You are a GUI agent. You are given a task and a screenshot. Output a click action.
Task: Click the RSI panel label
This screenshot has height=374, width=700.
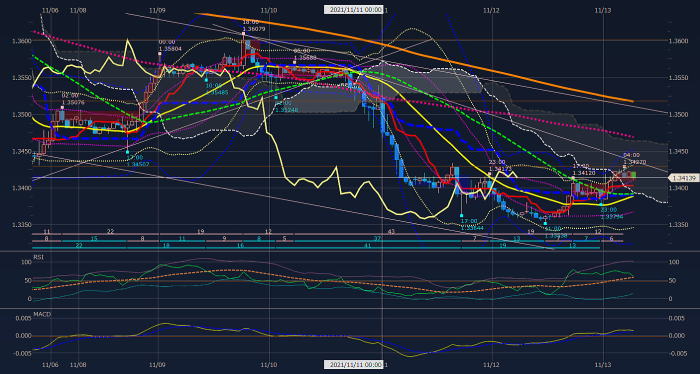tap(39, 257)
